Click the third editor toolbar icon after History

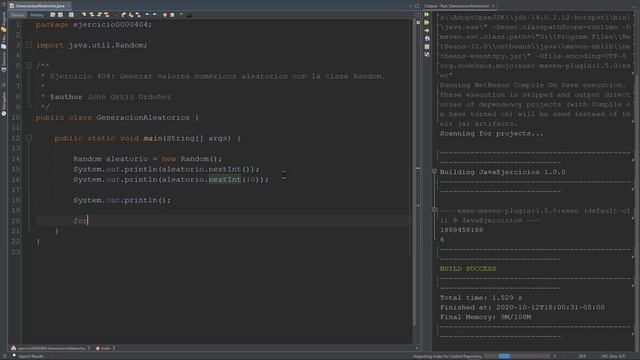point(71,15)
